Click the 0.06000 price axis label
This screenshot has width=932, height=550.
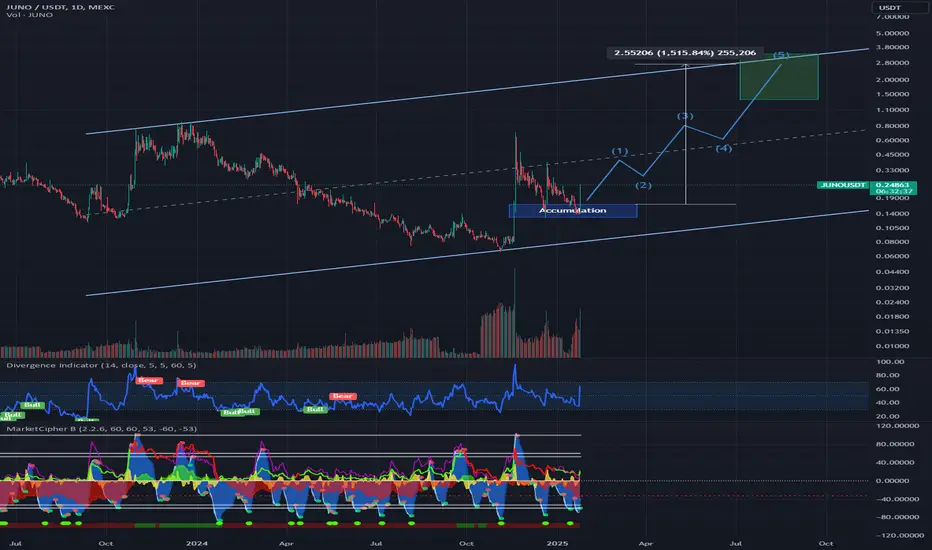(892, 256)
